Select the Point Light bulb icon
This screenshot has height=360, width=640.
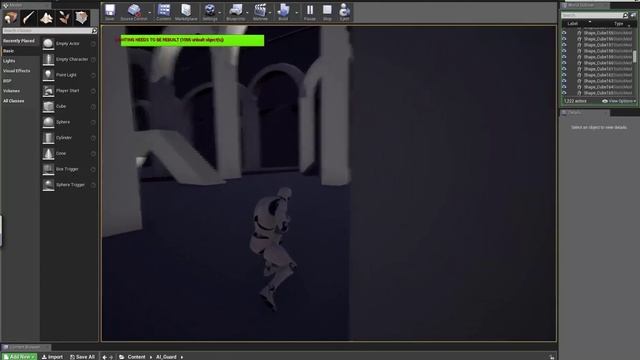[x=48, y=75]
